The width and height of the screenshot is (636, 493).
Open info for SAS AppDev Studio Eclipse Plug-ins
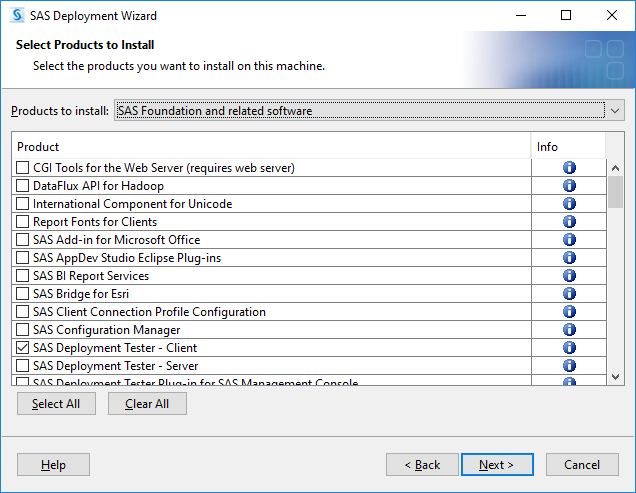569,258
